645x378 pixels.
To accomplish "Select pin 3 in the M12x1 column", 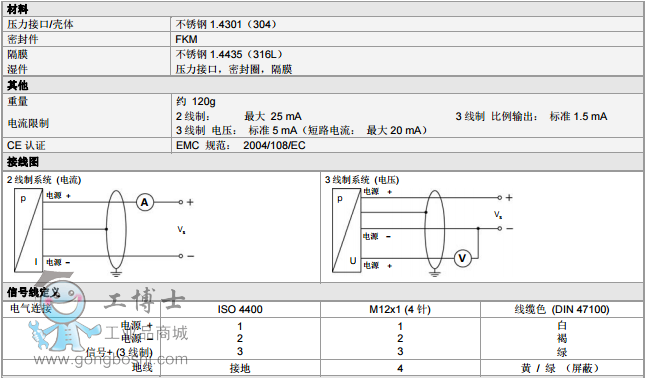I will pyautogui.click(x=400, y=351).
